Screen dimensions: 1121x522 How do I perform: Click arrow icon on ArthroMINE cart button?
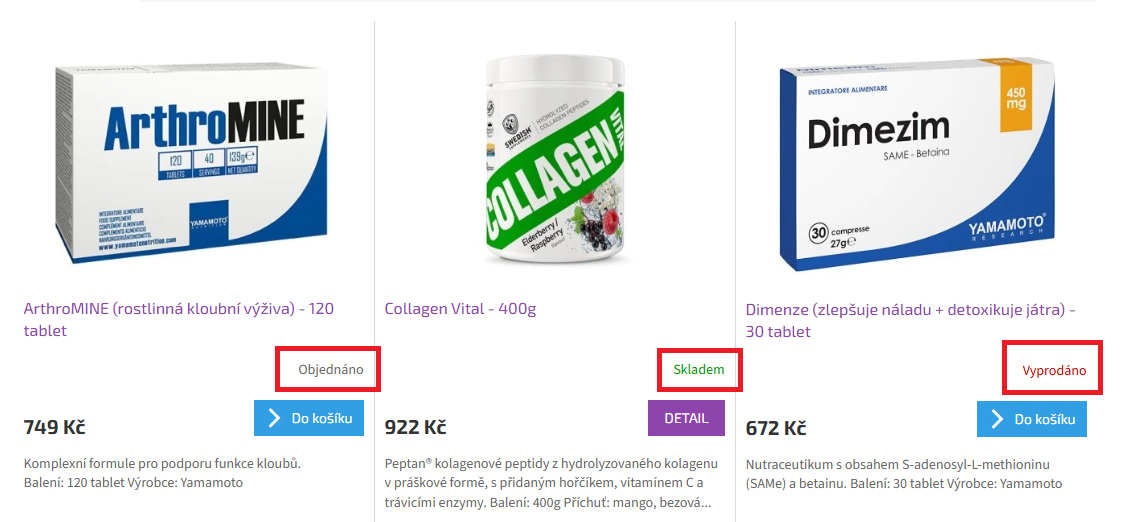tap(271, 419)
